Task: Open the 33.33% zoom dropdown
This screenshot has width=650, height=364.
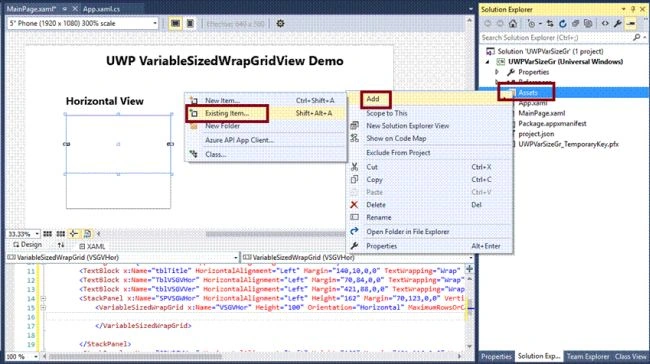Action: [x=24, y=234]
